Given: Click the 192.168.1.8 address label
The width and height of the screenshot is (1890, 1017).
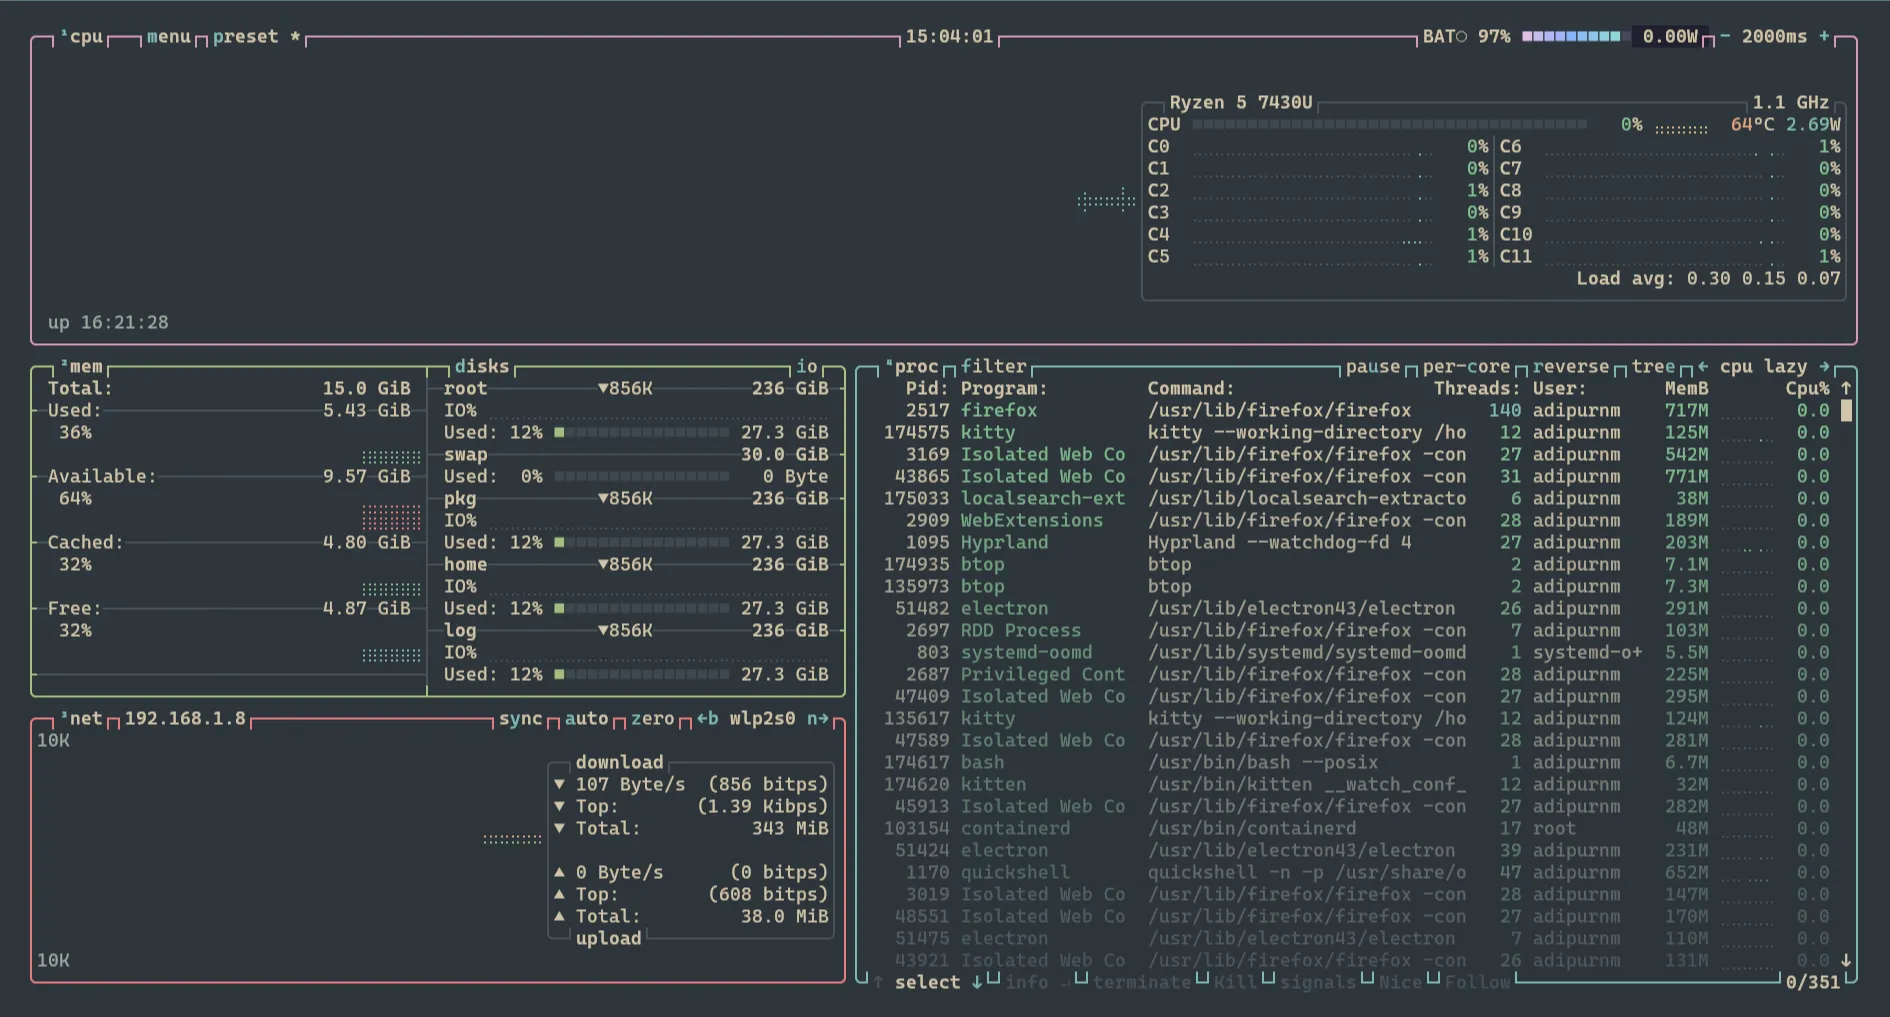Looking at the screenshot, I should (185, 719).
